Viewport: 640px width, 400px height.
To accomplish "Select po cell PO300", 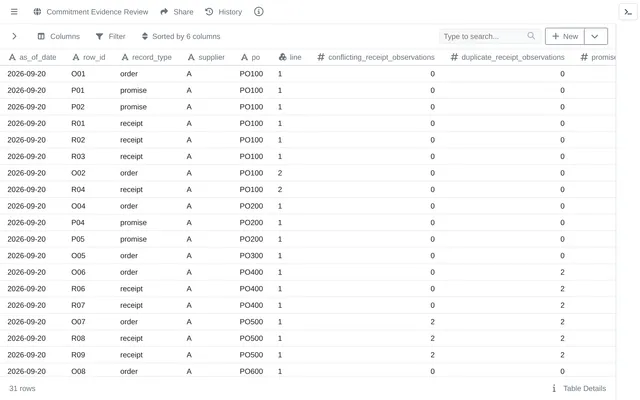I will click(251, 256).
